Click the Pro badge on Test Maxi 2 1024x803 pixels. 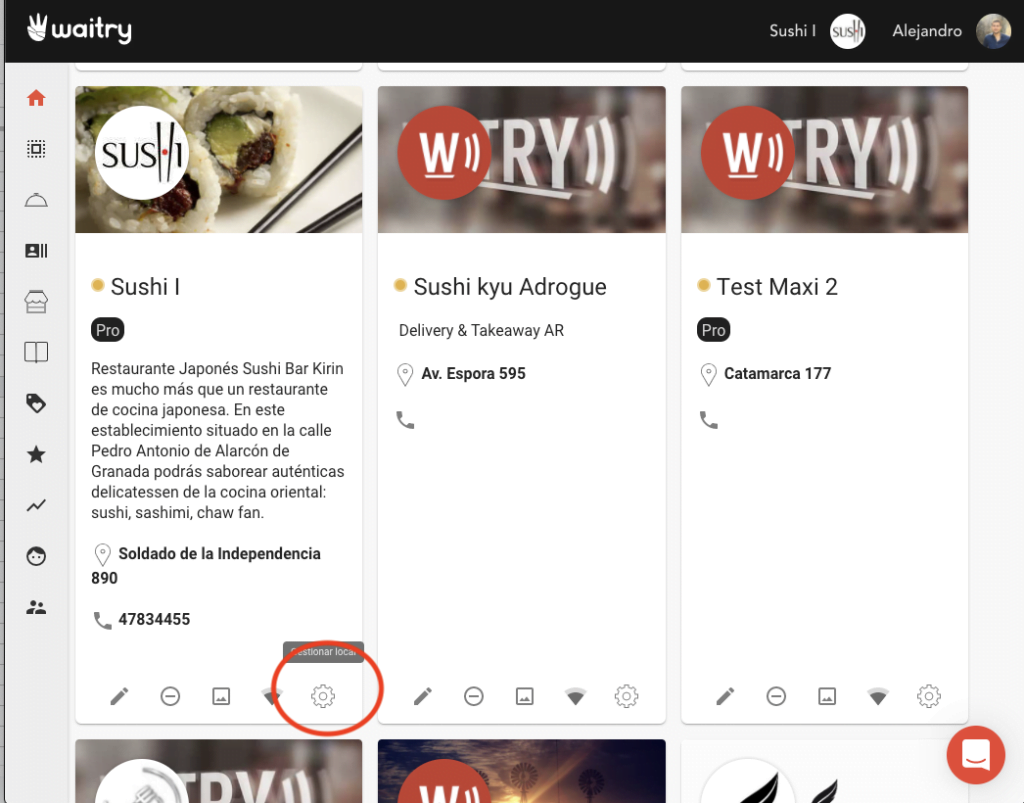pyautogui.click(x=714, y=330)
